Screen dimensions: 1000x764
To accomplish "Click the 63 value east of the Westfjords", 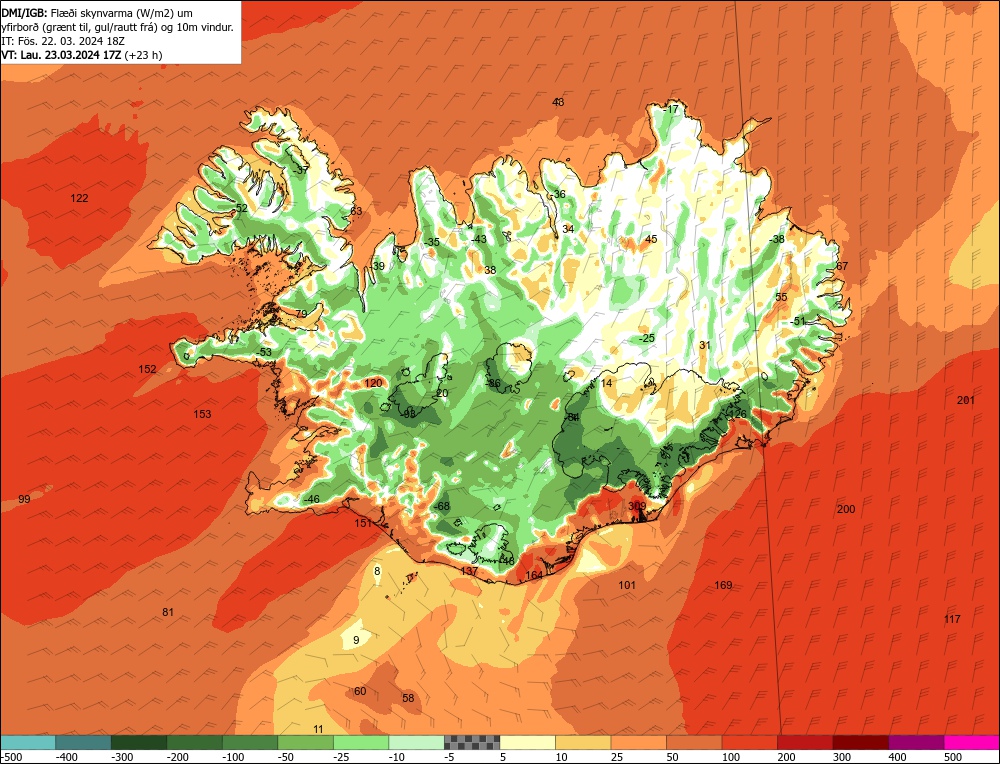I will (356, 211).
